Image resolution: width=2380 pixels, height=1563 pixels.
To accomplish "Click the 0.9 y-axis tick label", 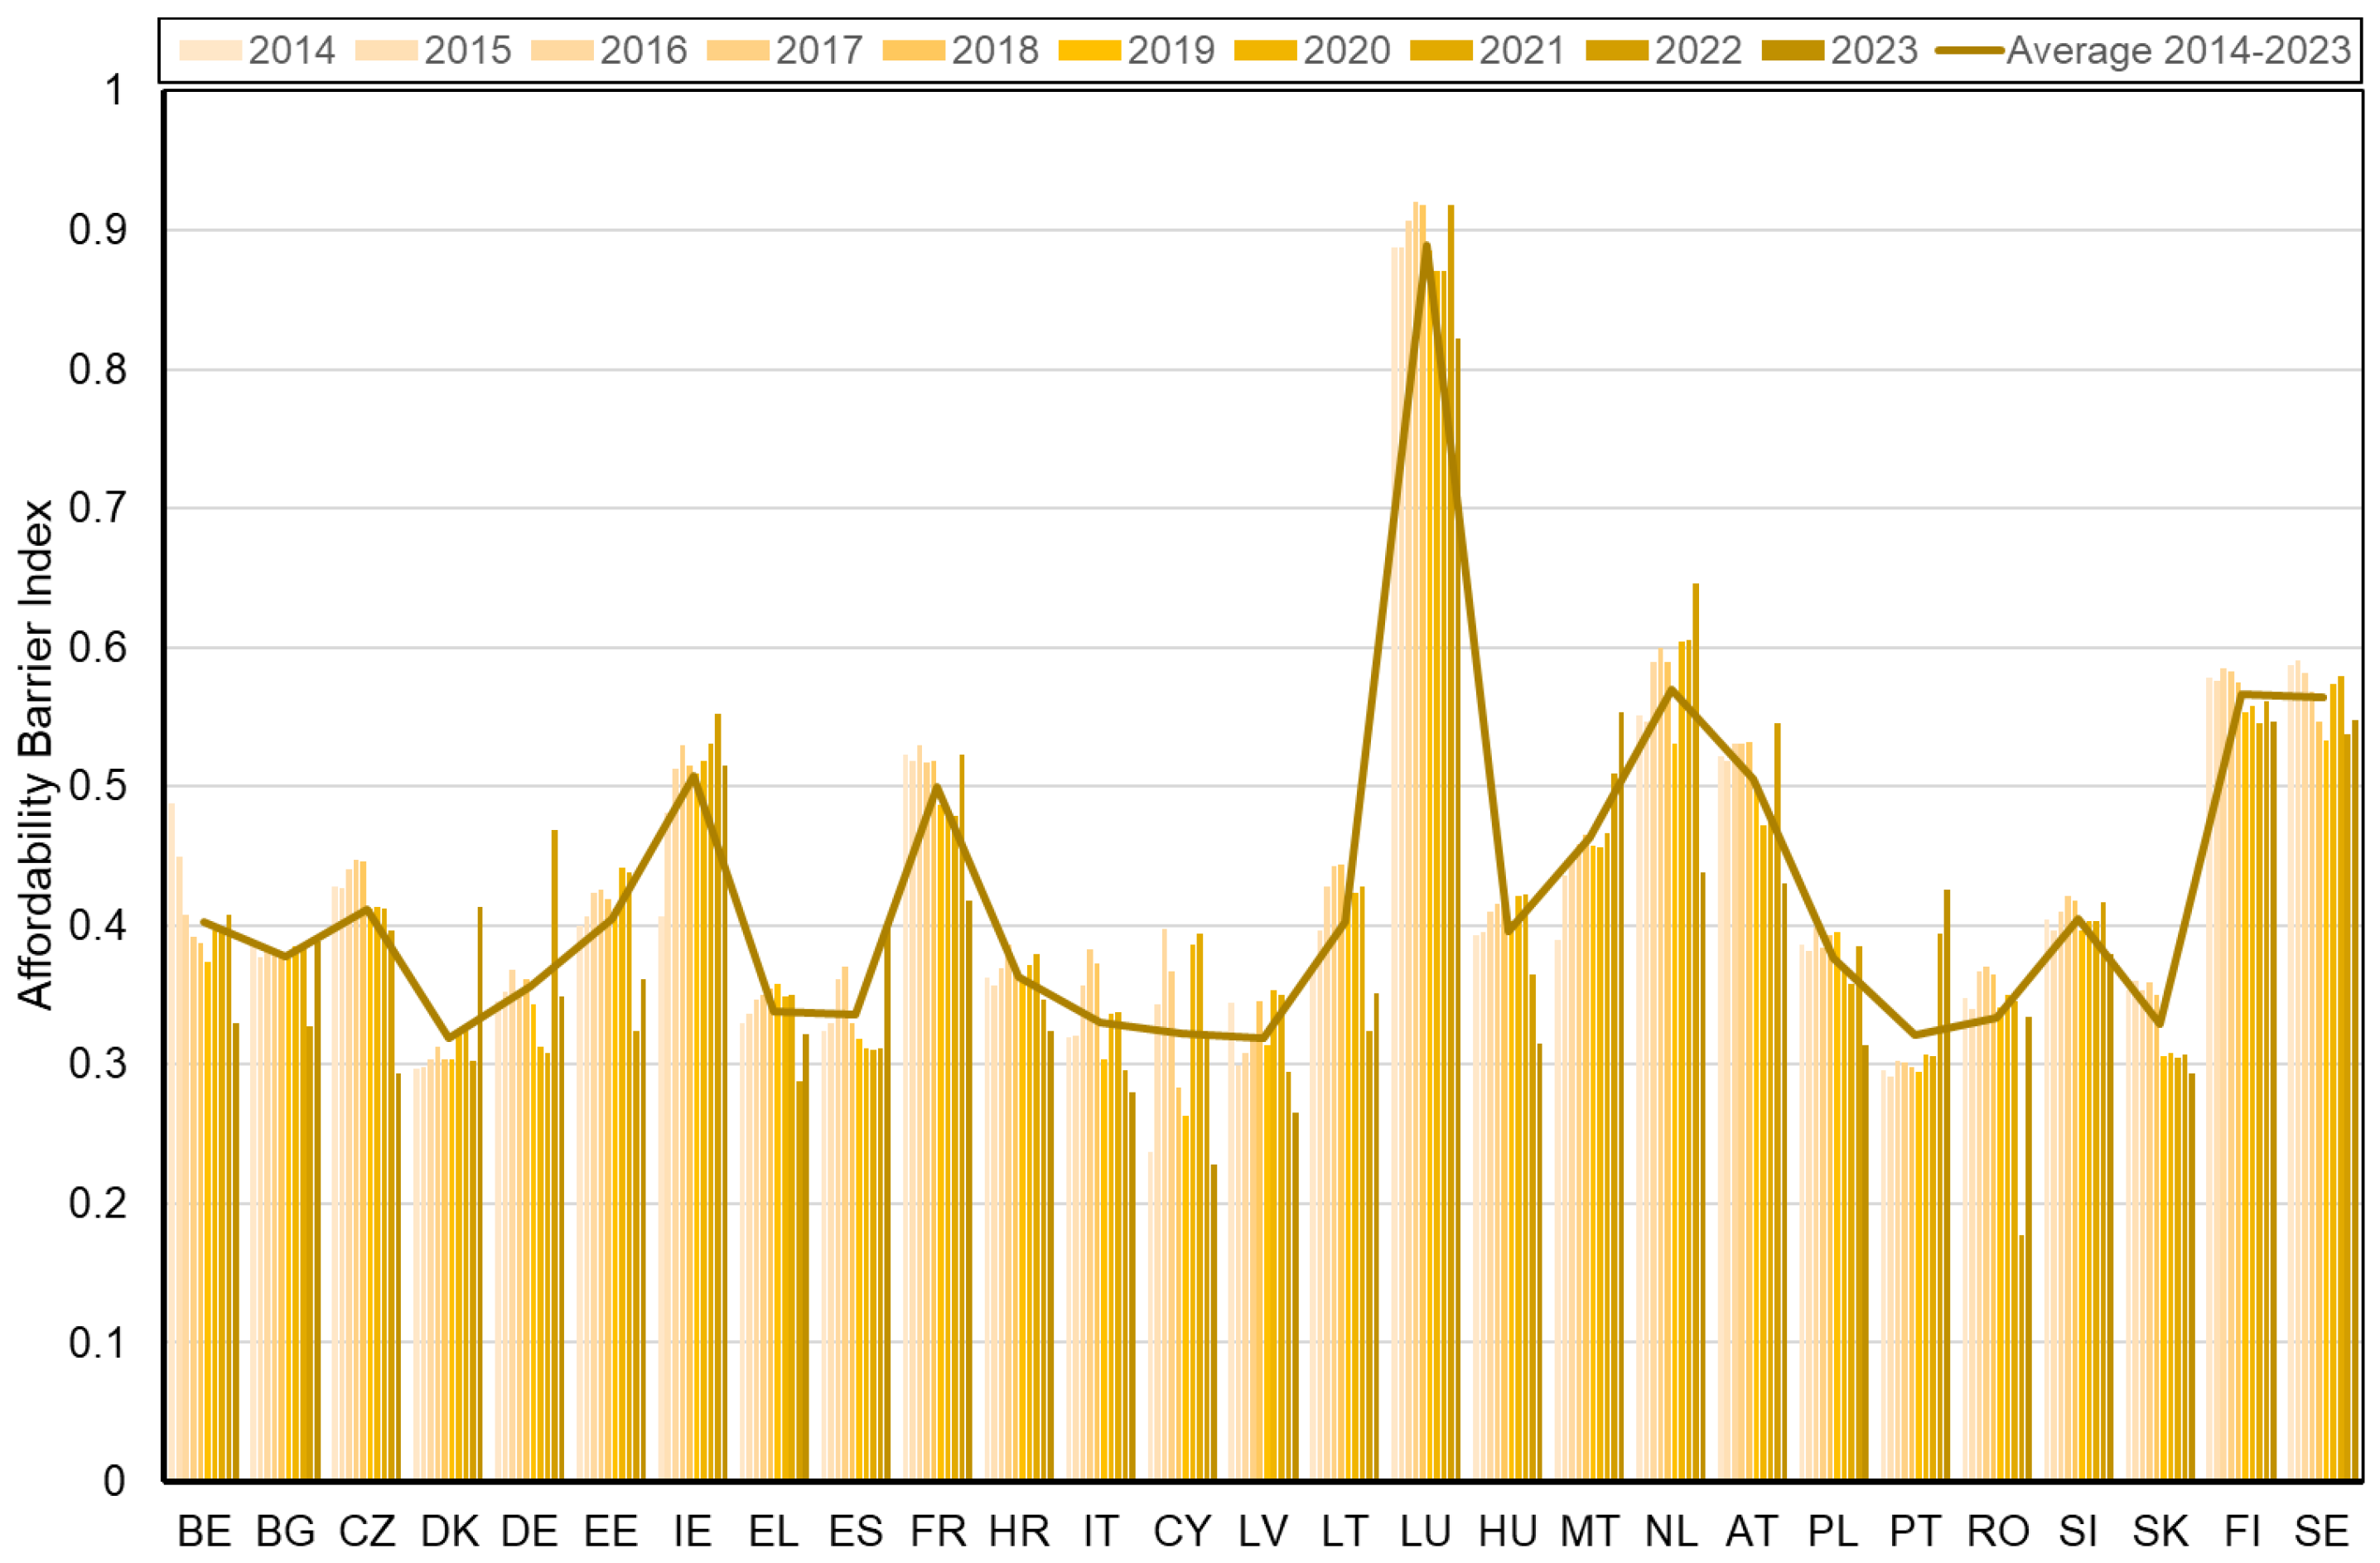I will [96, 230].
